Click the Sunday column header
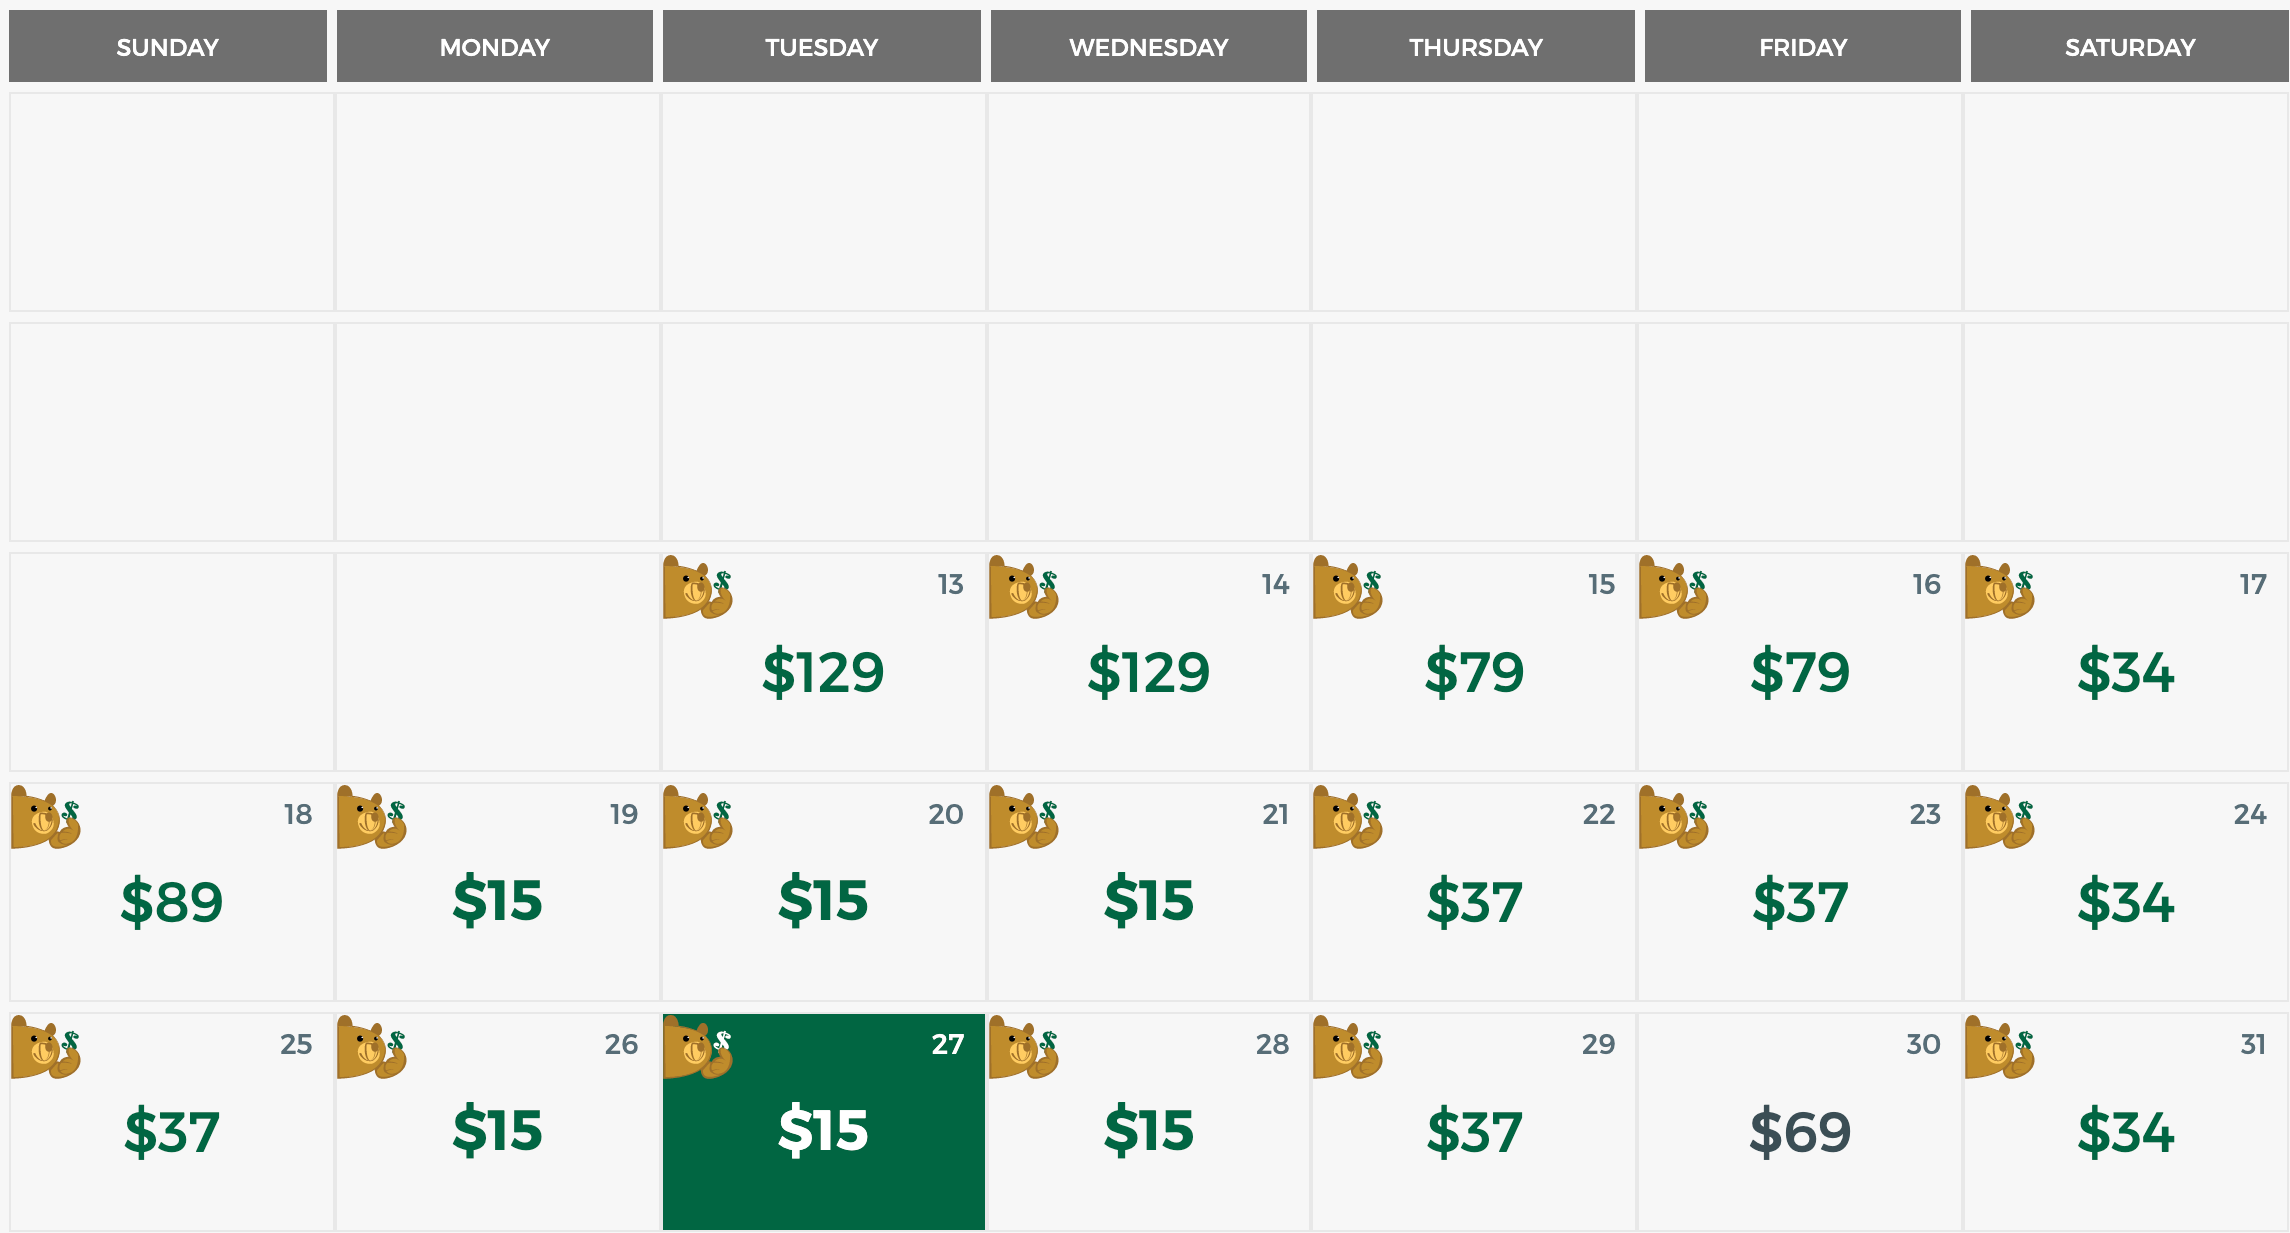This screenshot has height=1233, width=2290. (167, 47)
